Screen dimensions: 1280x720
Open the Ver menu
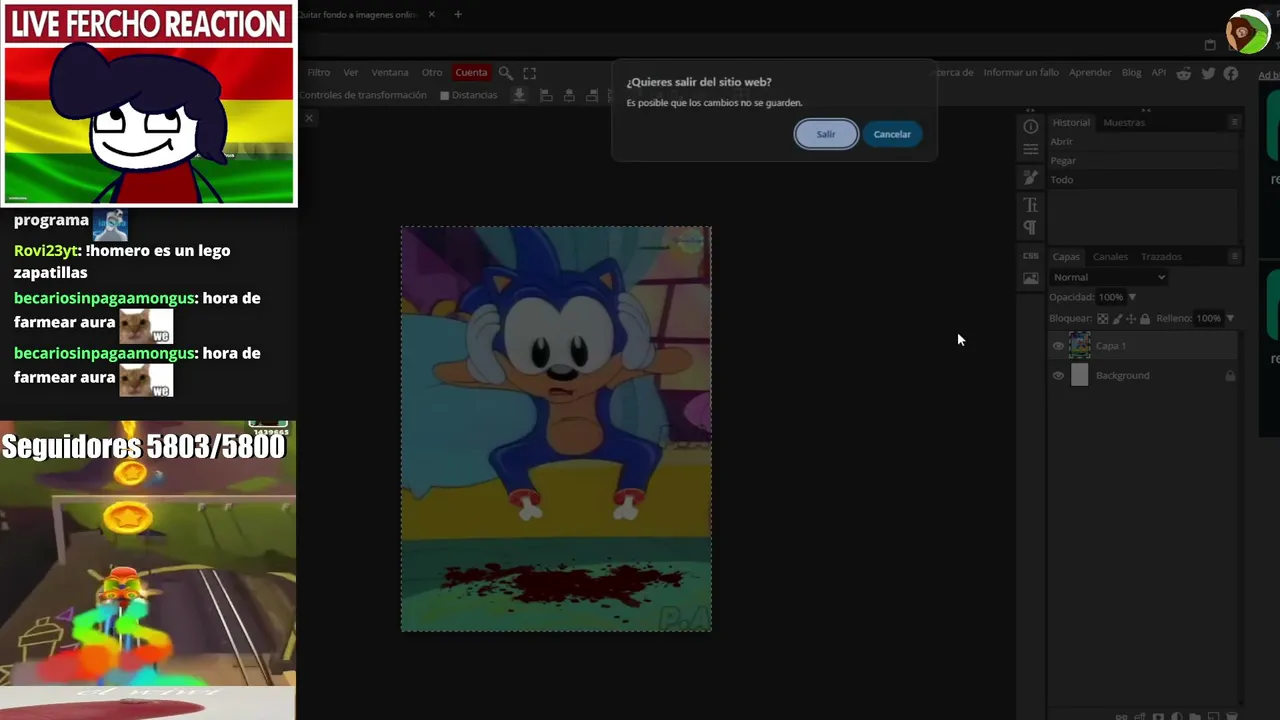tap(351, 72)
